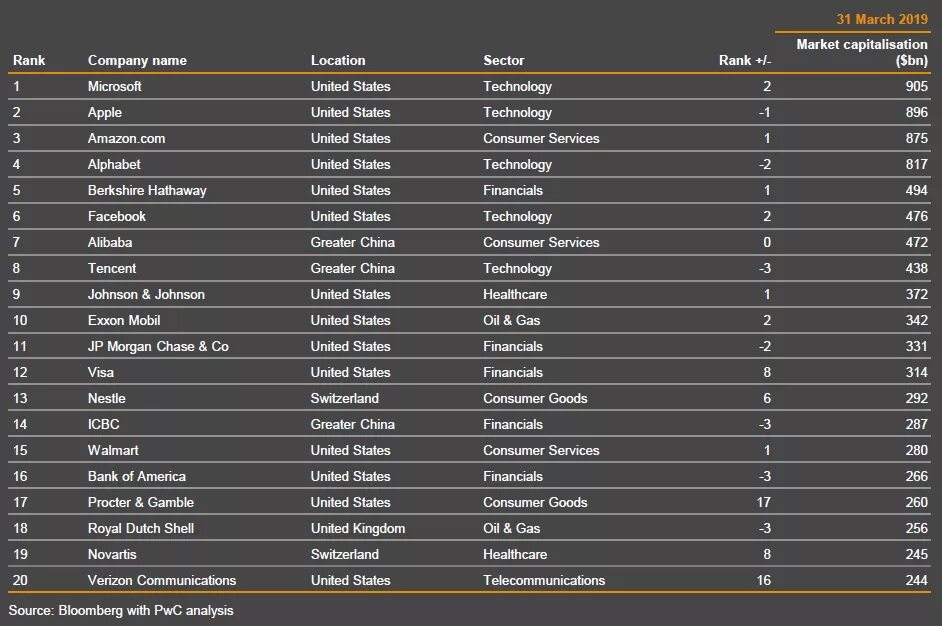942x626 pixels.
Task: Click 'Healthcare' in the Novartis row
Action: pos(515,554)
